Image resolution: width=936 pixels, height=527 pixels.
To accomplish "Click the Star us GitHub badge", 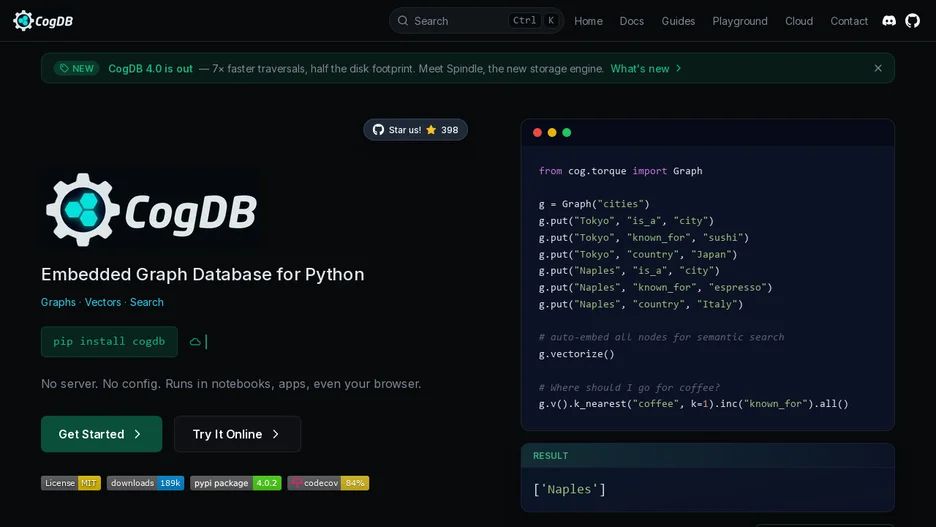I will click(415, 130).
